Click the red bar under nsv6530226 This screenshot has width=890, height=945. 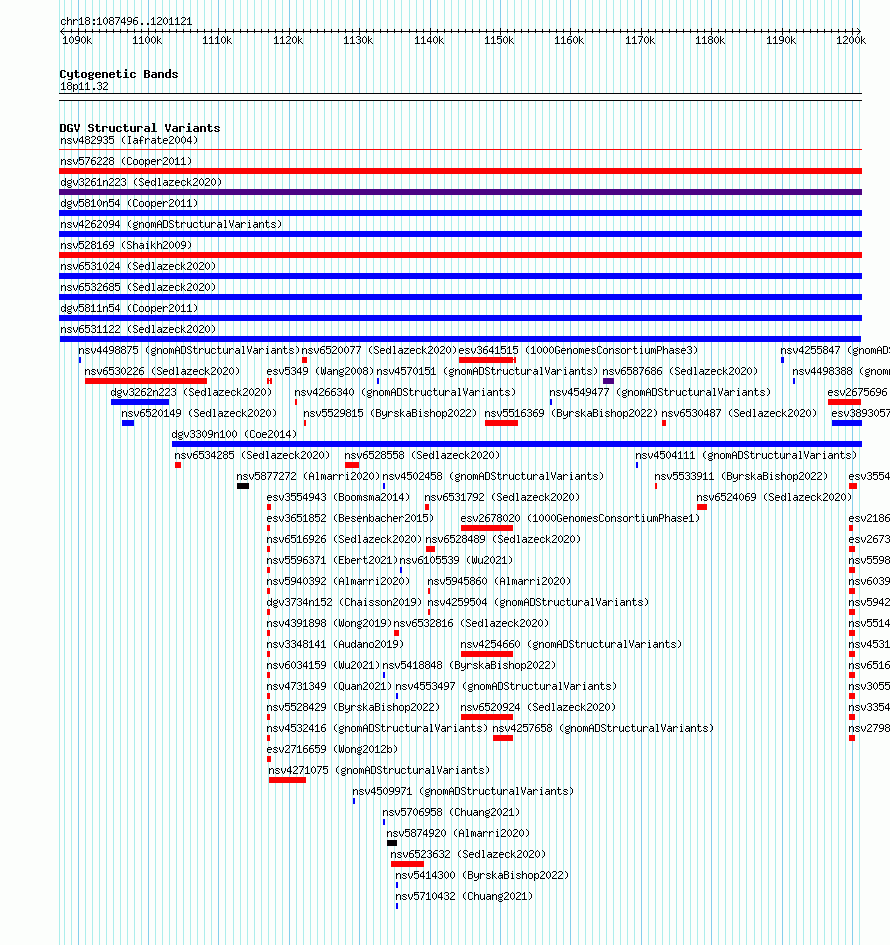tap(146, 381)
